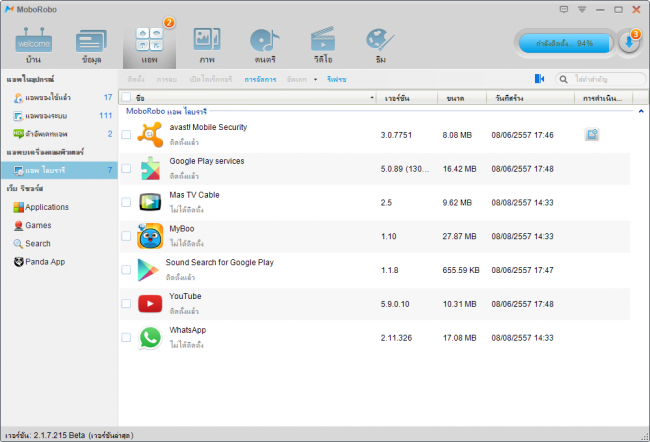This screenshot has height=442, width=650.
Task: Click the installing 94% progress button
Action: [564, 43]
